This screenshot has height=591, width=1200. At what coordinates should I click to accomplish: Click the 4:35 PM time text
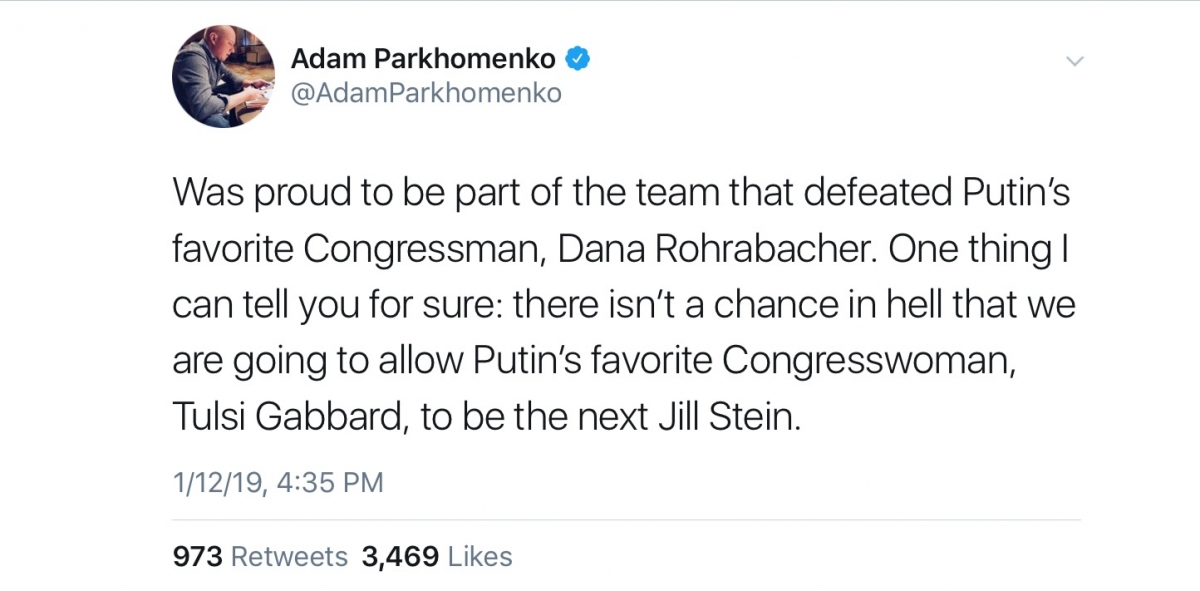(327, 483)
